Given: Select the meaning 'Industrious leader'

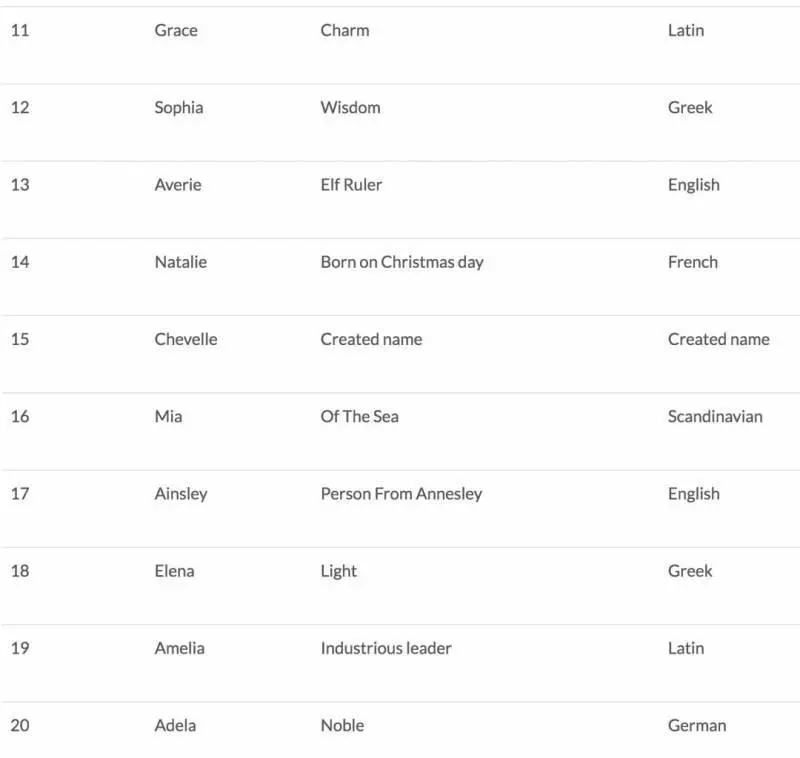Looking at the screenshot, I should (x=386, y=648).
